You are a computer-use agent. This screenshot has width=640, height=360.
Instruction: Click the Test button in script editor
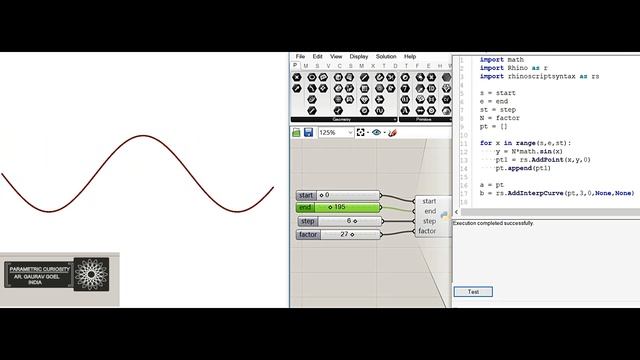click(x=473, y=291)
